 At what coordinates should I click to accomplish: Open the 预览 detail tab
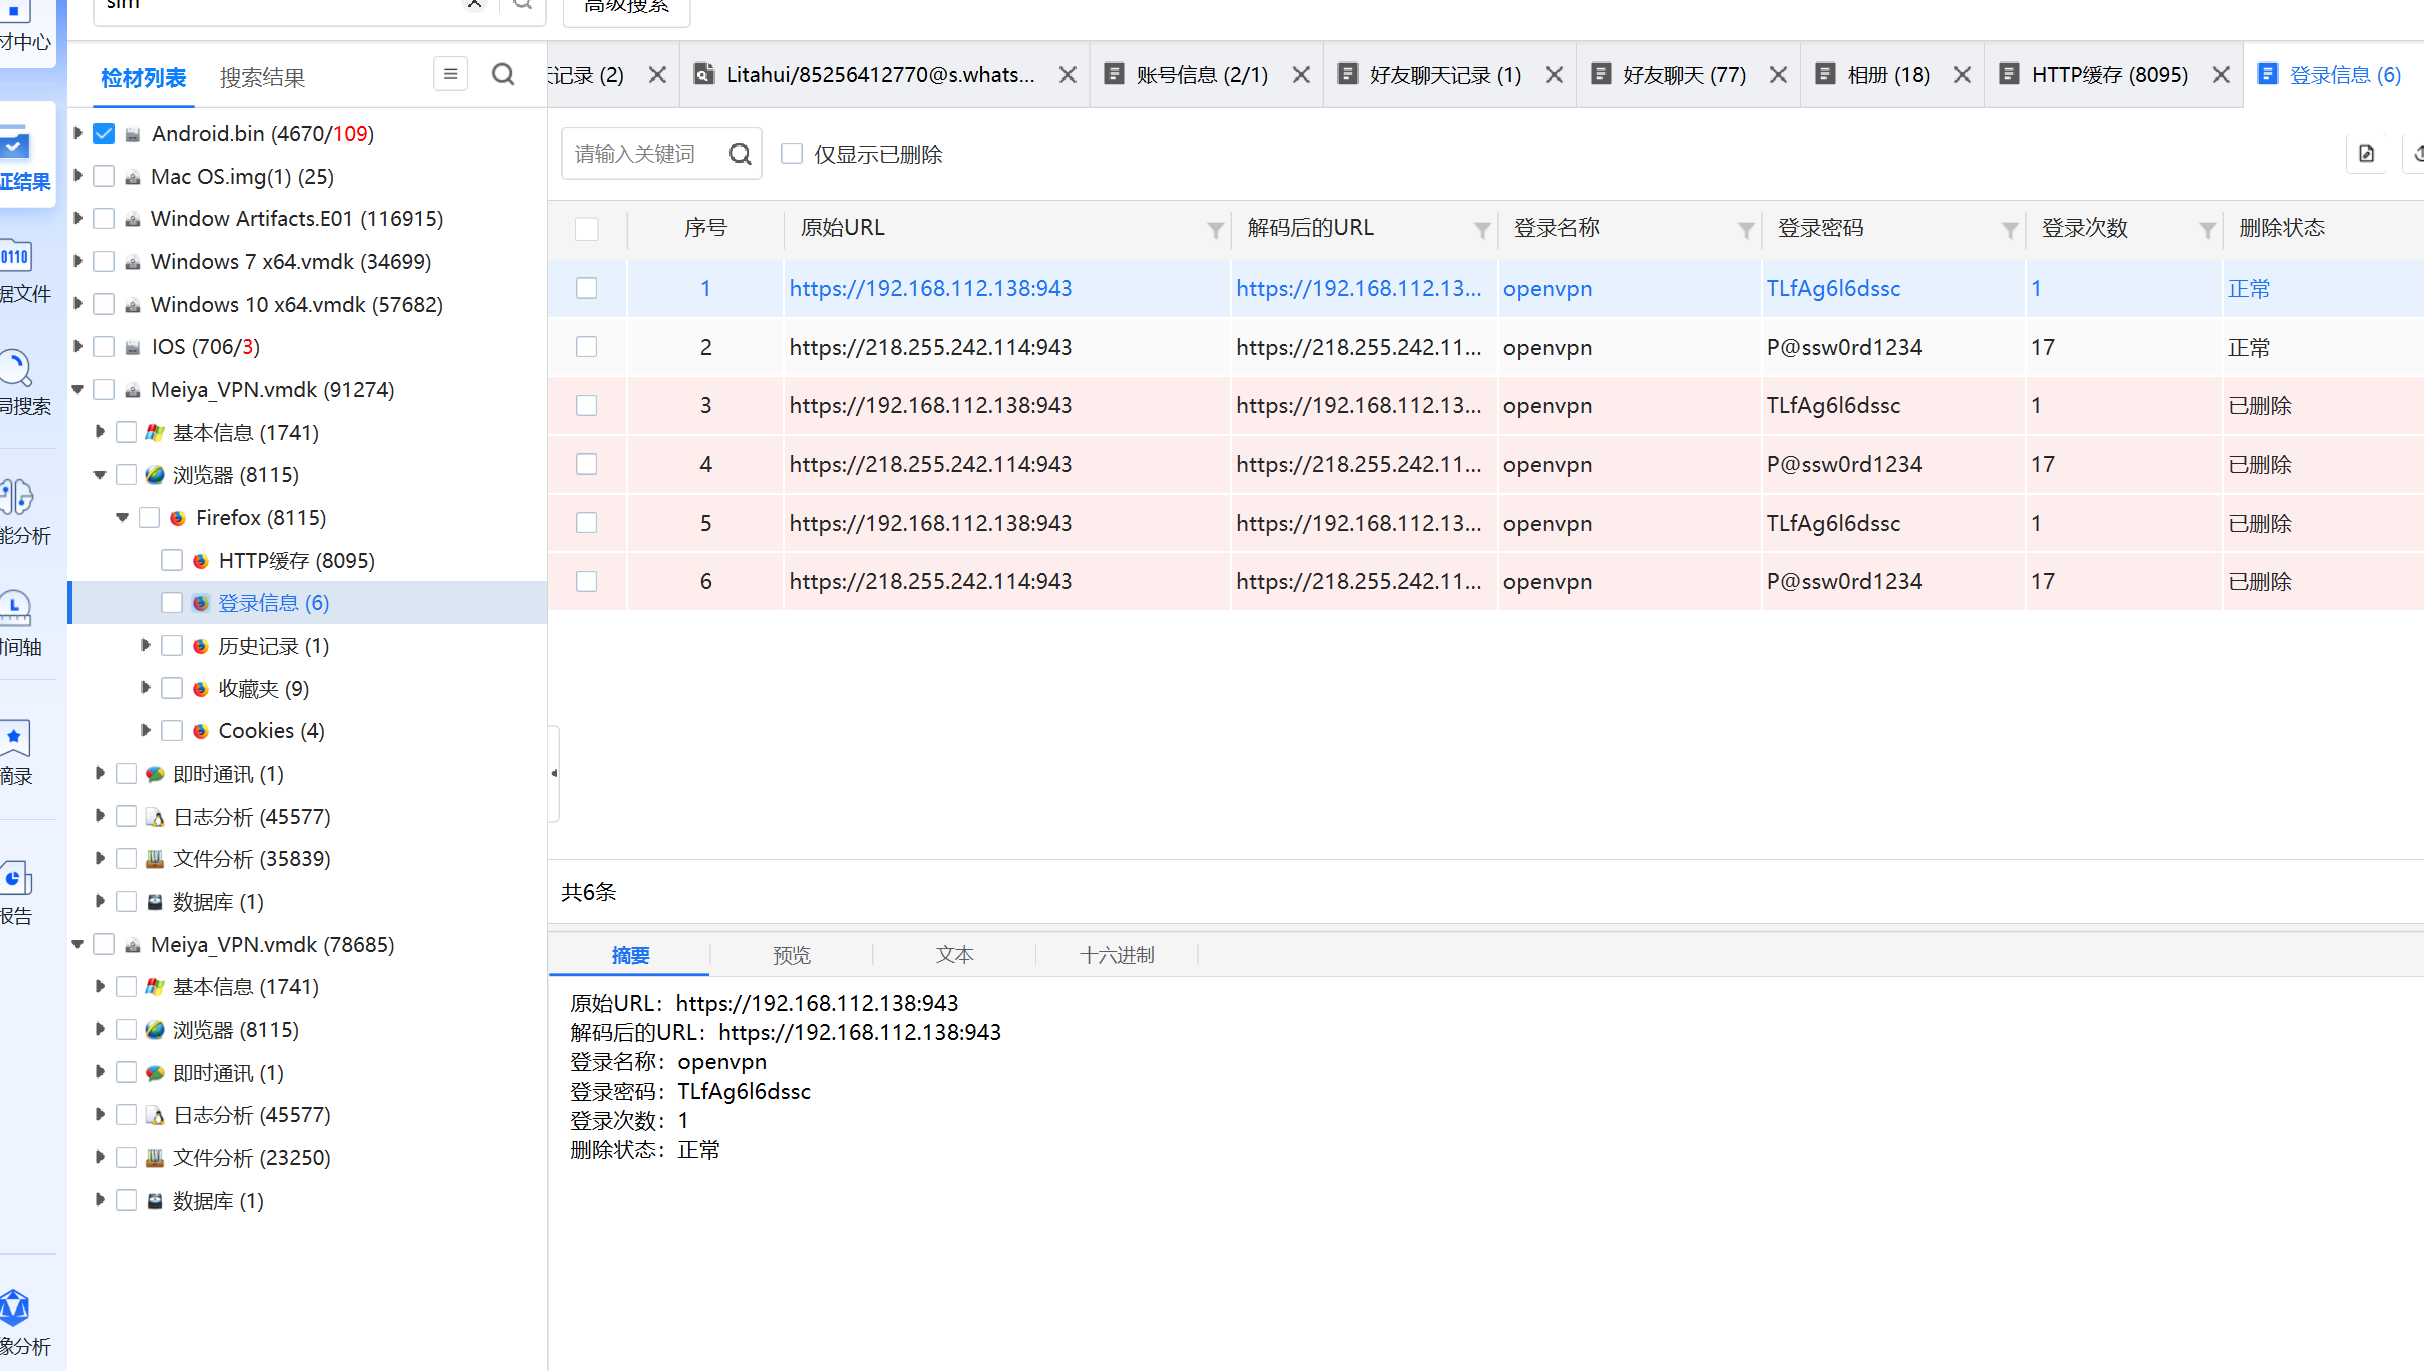tap(792, 955)
